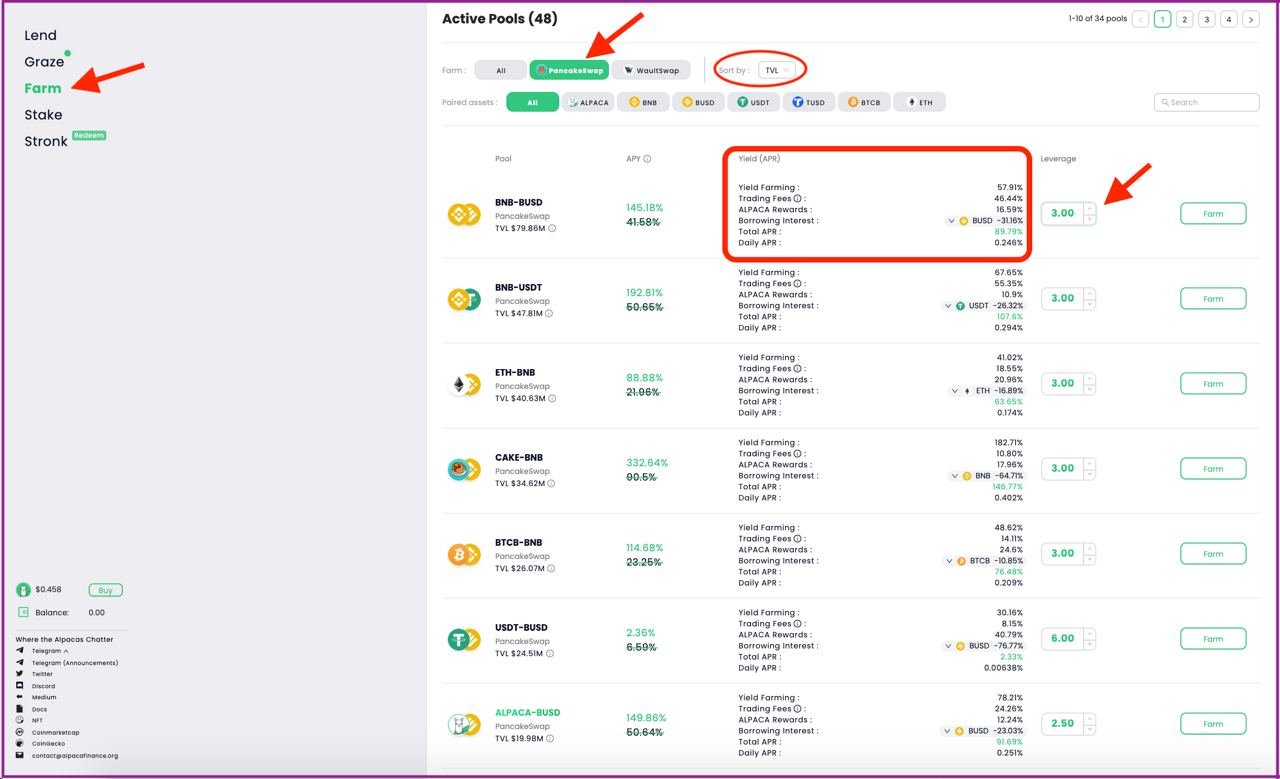Click the NFT icon in sidebar
The height and width of the screenshot is (779, 1280).
click(x=20, y=720)
